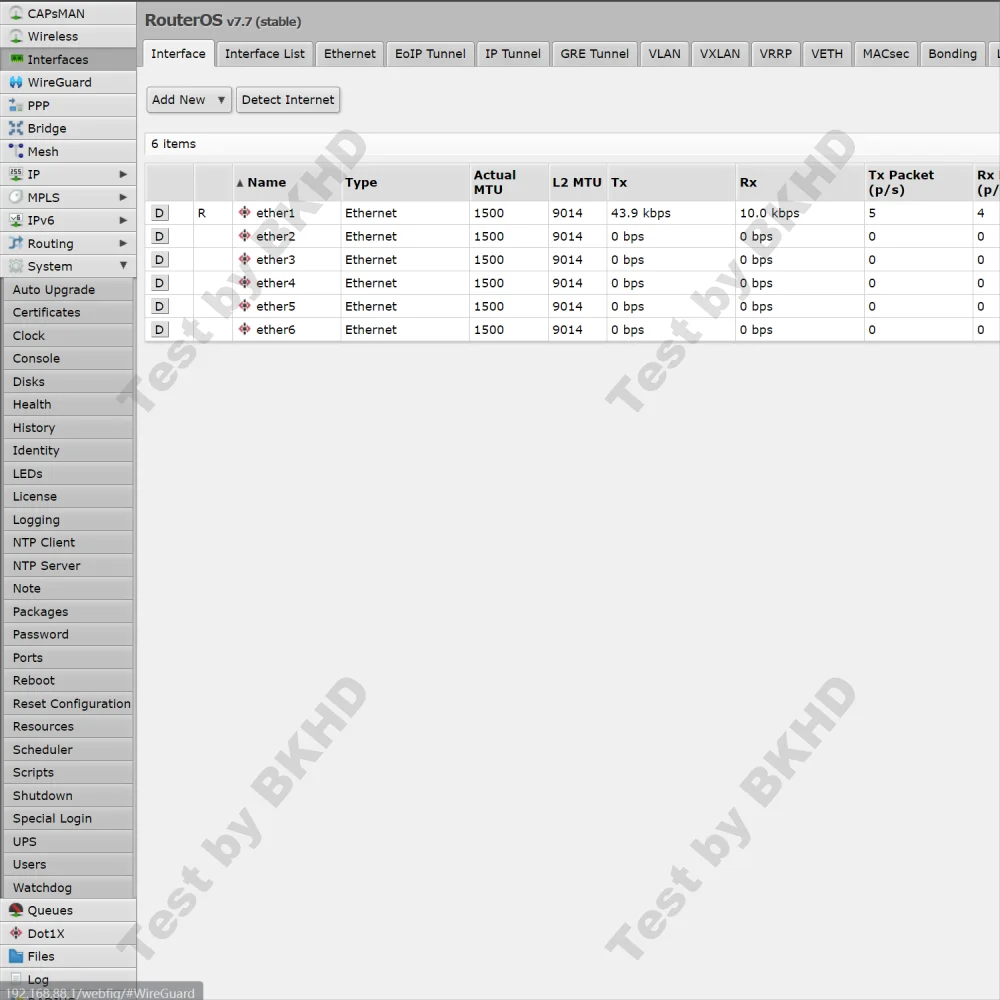The image size is (1000, 1000).
Task: Open the Packages menu item
Action: tap(68, 612)
